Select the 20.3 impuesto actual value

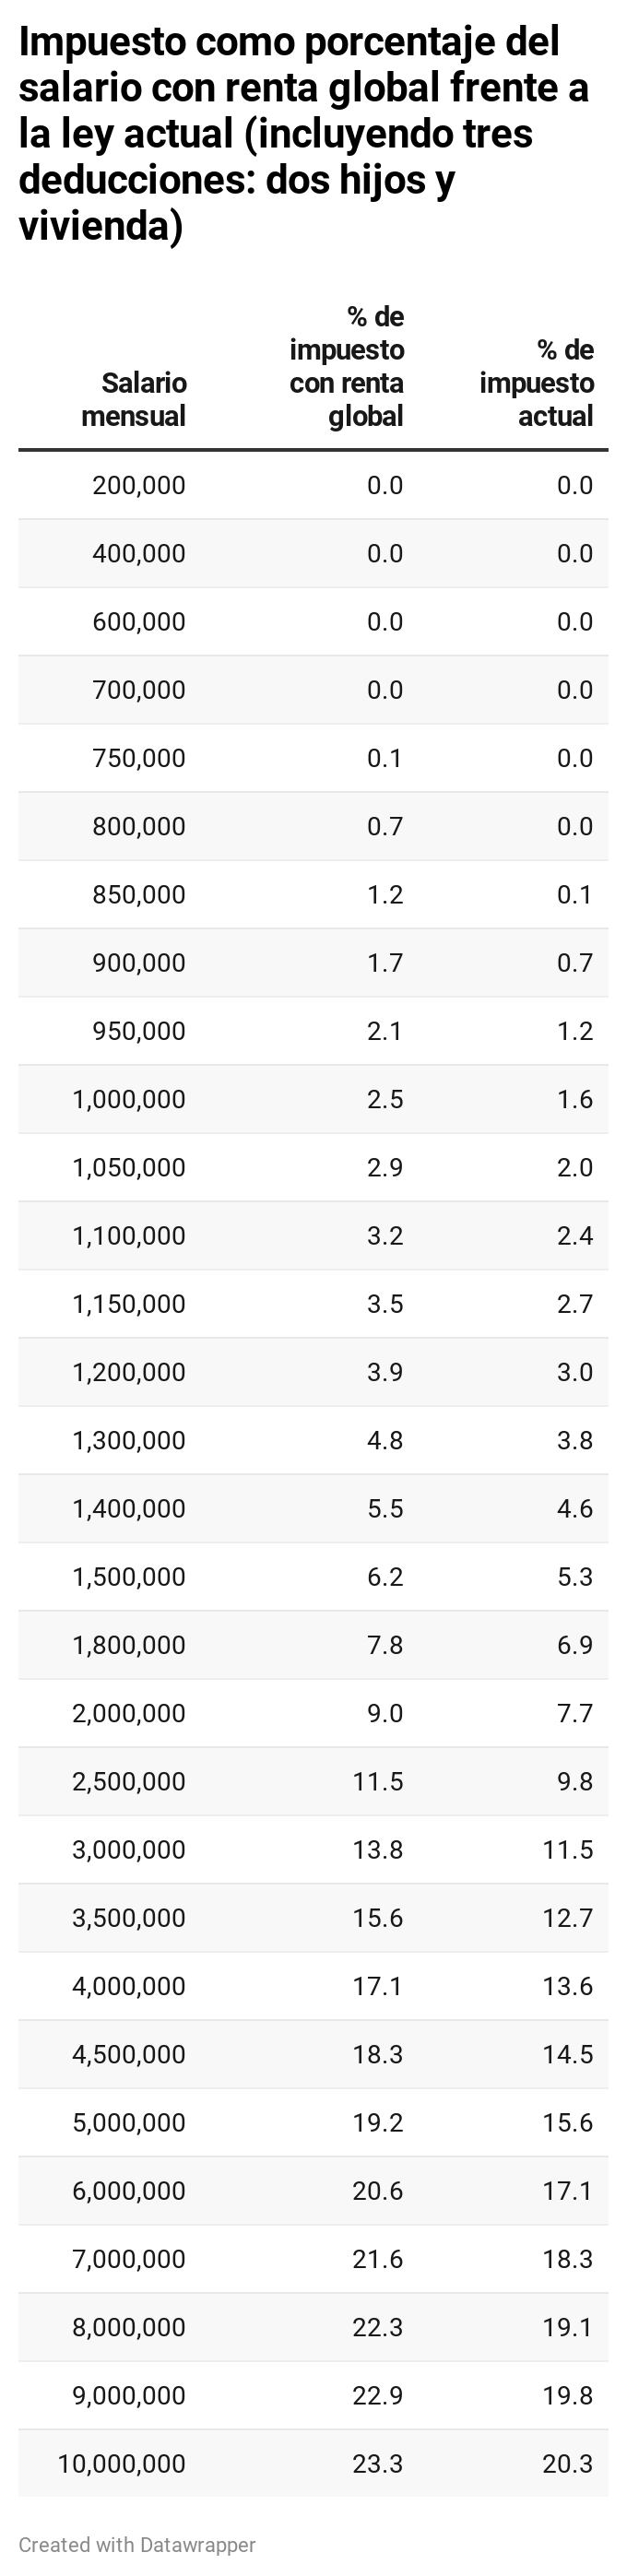[567, 2463]
